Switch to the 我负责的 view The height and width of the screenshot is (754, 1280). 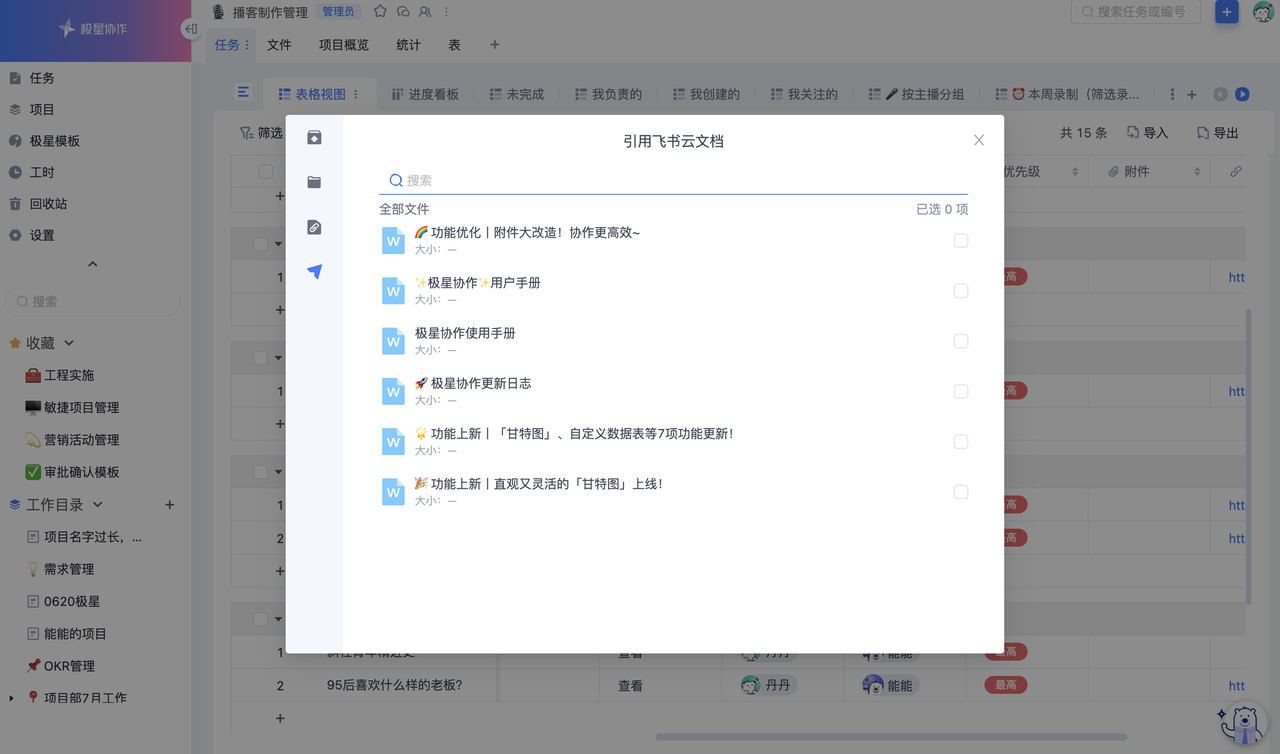tap(609, 94)
